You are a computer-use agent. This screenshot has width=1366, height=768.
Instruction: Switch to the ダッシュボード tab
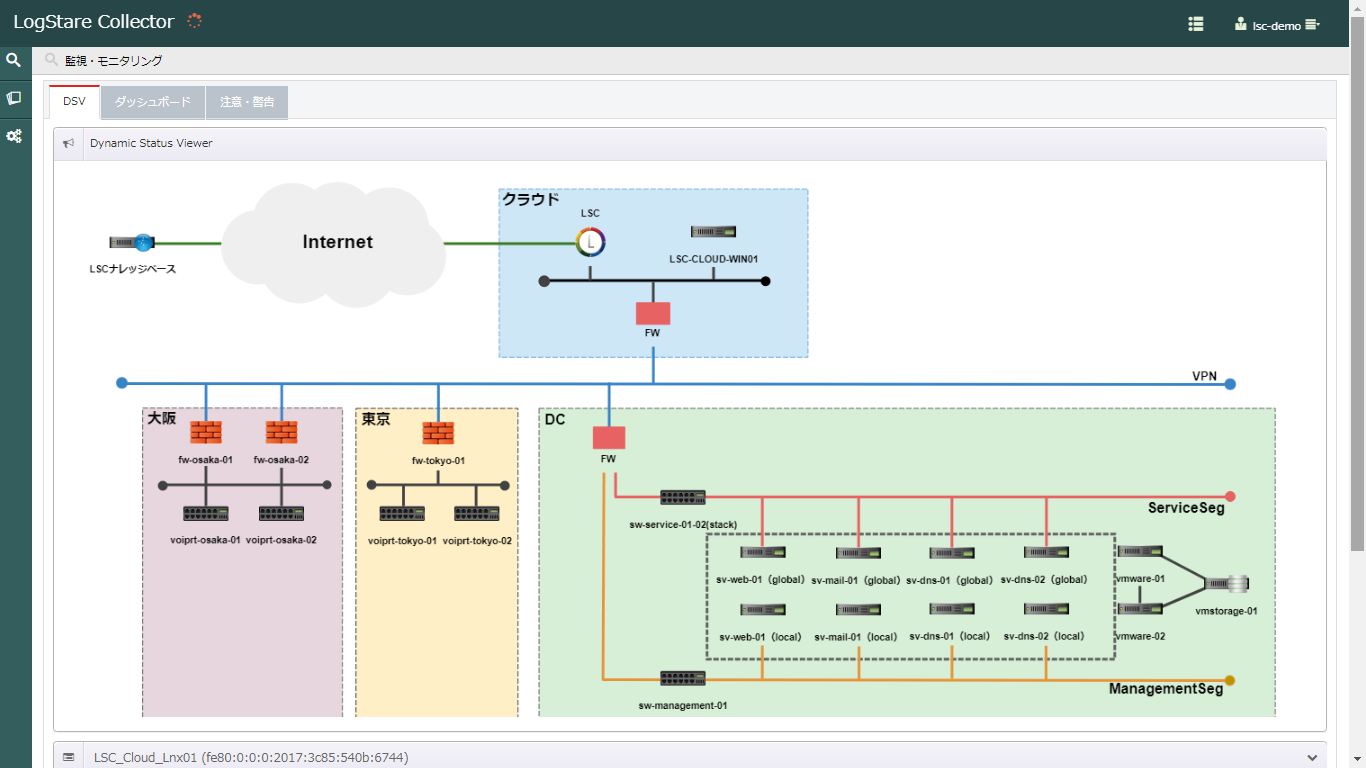[153, 103]
